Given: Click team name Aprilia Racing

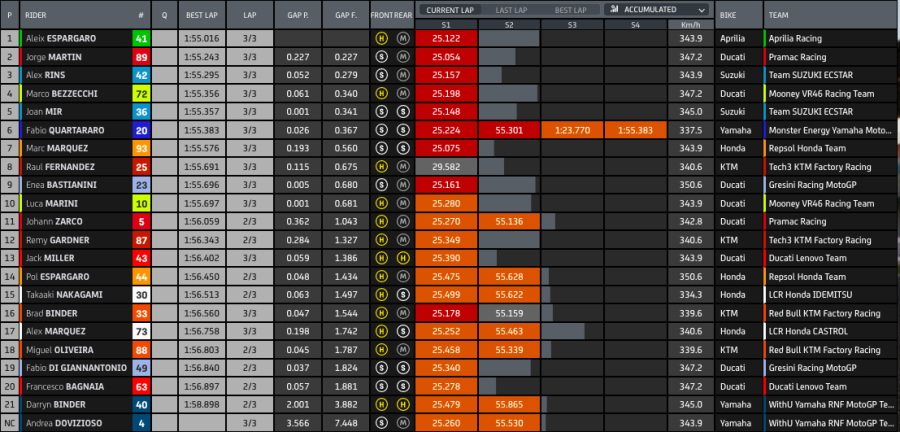Looking at the screenshot, I should pyautogui.click(x=795, y=38).
